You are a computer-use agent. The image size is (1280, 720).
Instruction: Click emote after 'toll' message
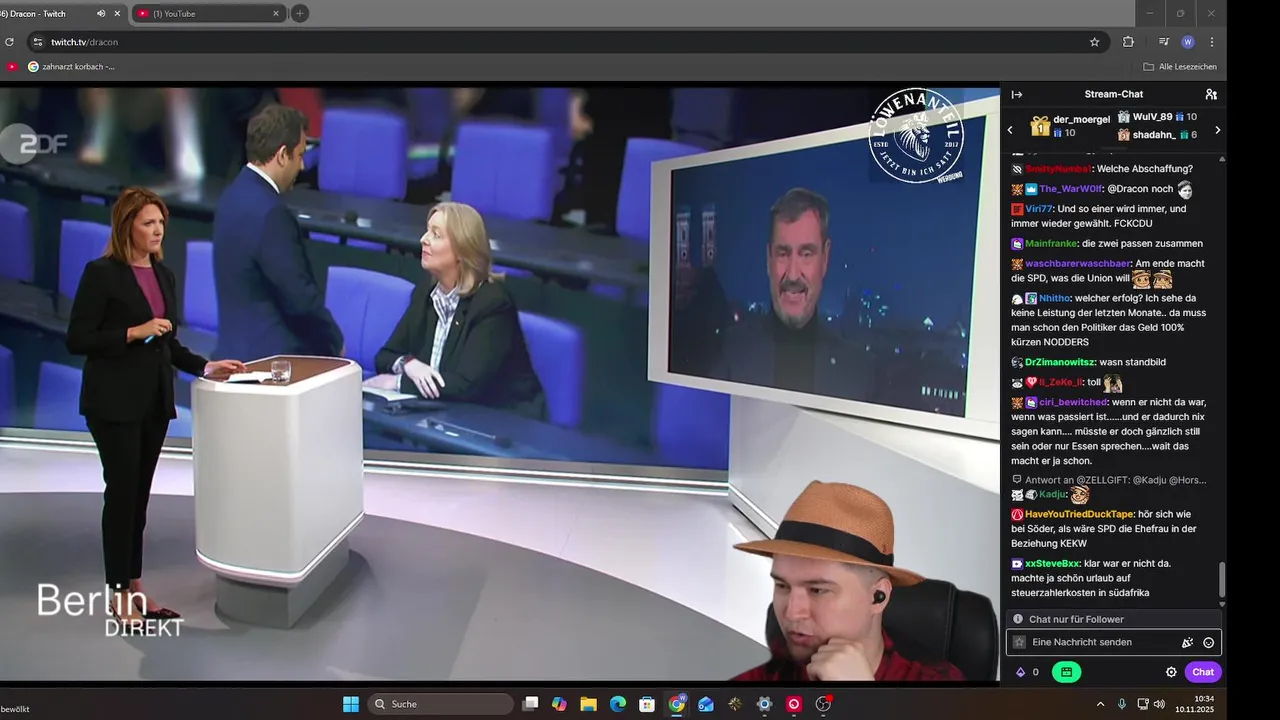[1113, 383]
